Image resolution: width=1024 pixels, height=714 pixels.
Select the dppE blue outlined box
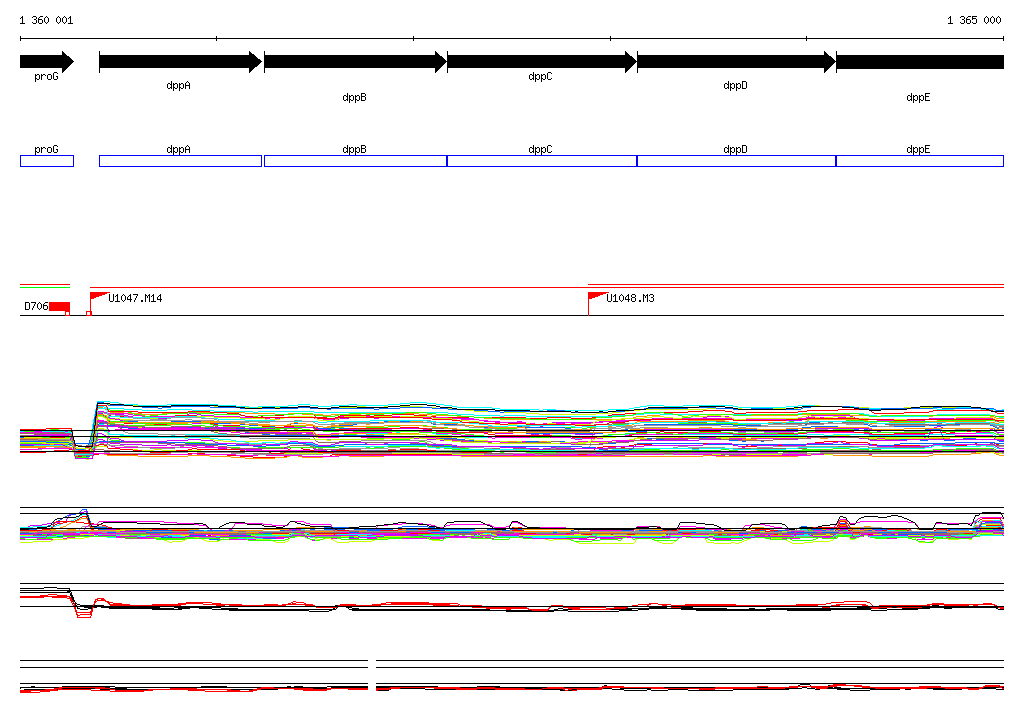coord(920,161)
